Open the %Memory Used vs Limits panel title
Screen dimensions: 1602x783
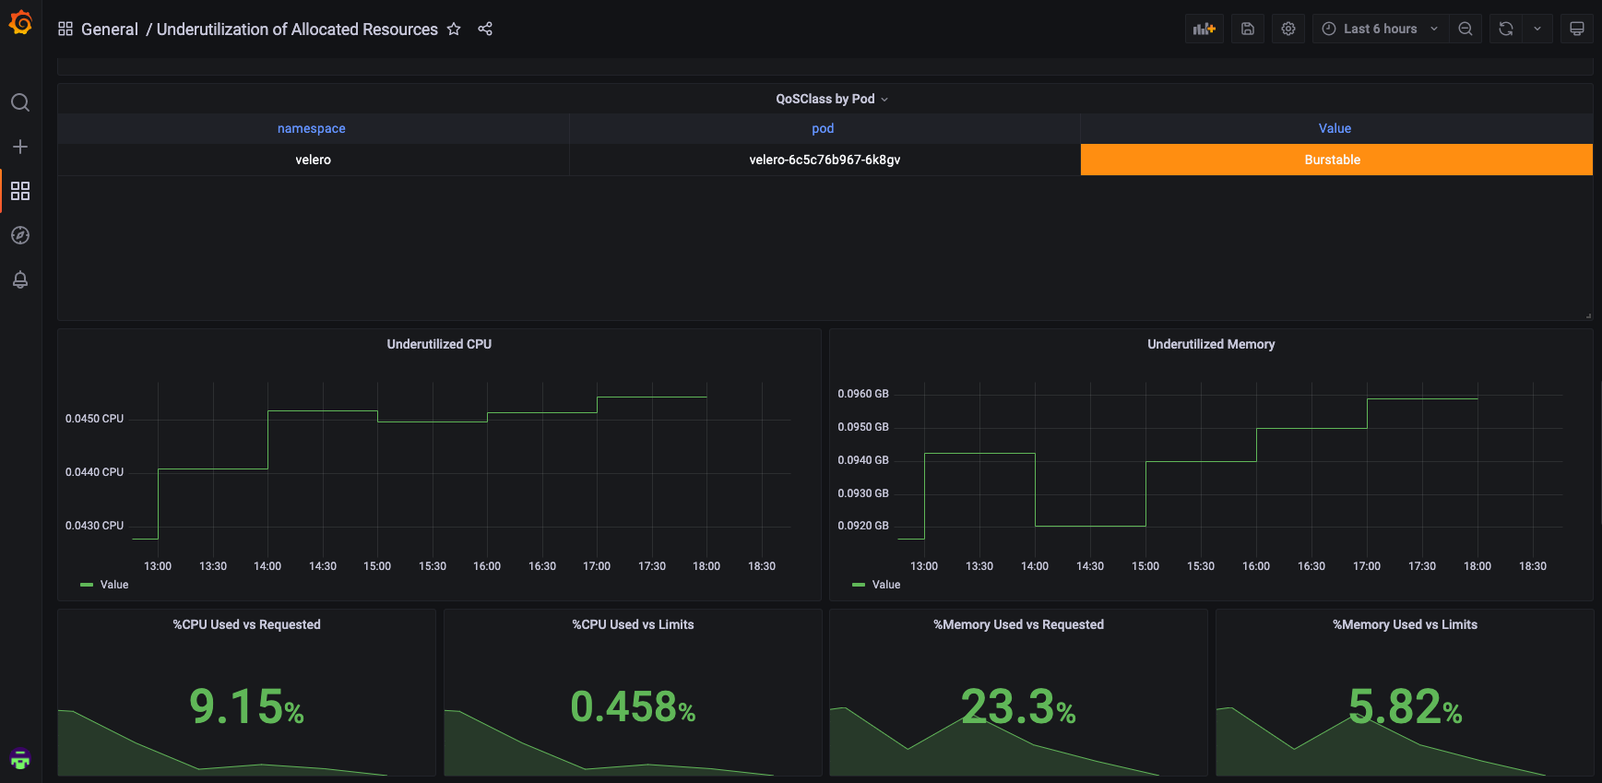[x=1405, y=625]
